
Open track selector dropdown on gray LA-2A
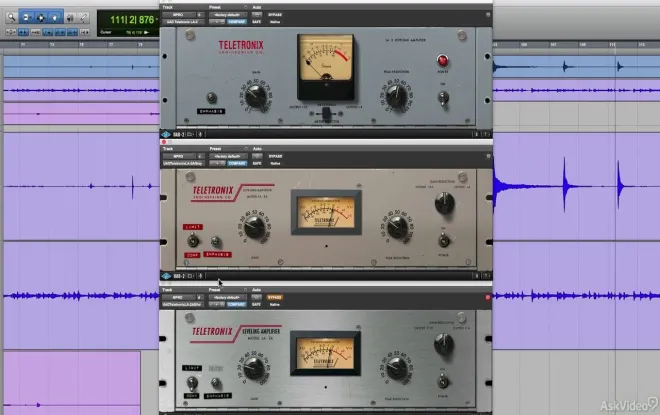[x=178, y=156]
